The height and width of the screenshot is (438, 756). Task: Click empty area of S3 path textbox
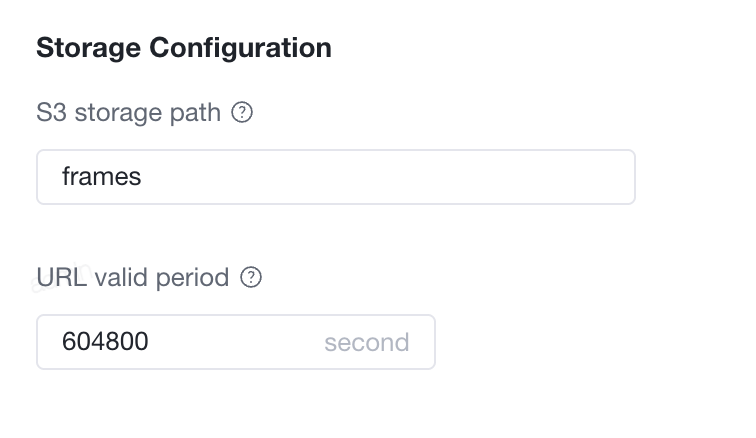(386, 177)
